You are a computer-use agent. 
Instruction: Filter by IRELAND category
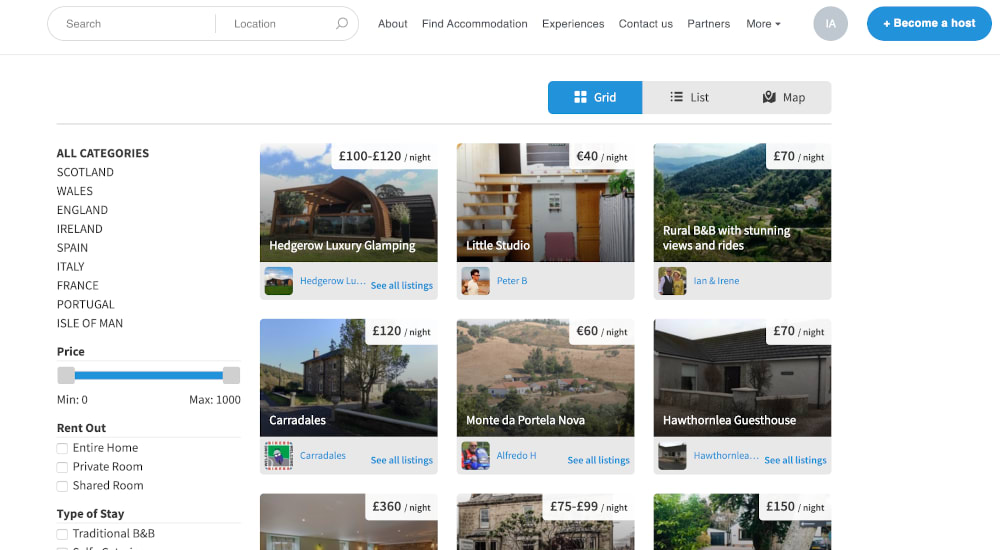[x=79, y=228]
